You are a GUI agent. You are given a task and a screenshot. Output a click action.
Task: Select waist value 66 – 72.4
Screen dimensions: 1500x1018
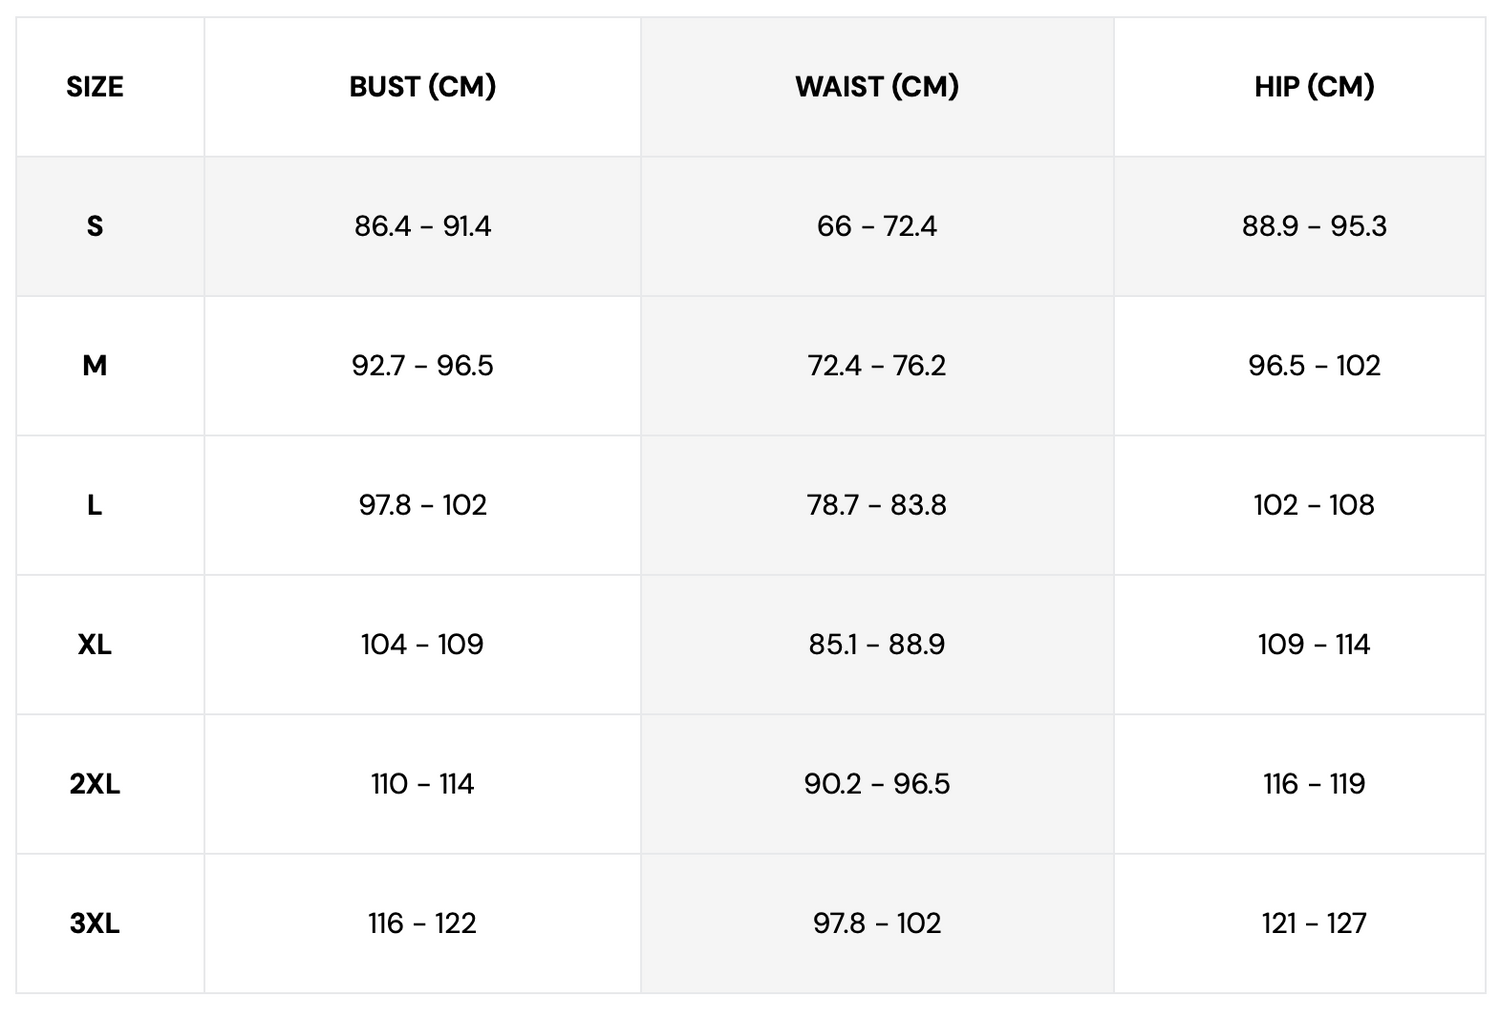tap(877, 226)
